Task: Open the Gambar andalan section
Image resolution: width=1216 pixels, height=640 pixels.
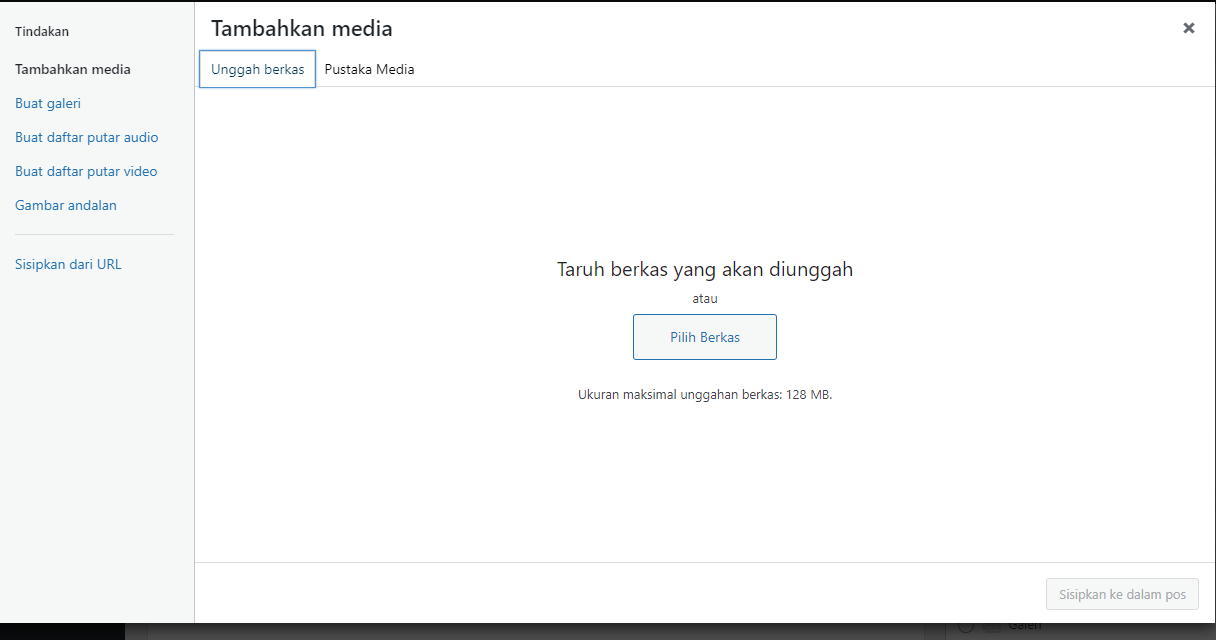Action: 66,205
